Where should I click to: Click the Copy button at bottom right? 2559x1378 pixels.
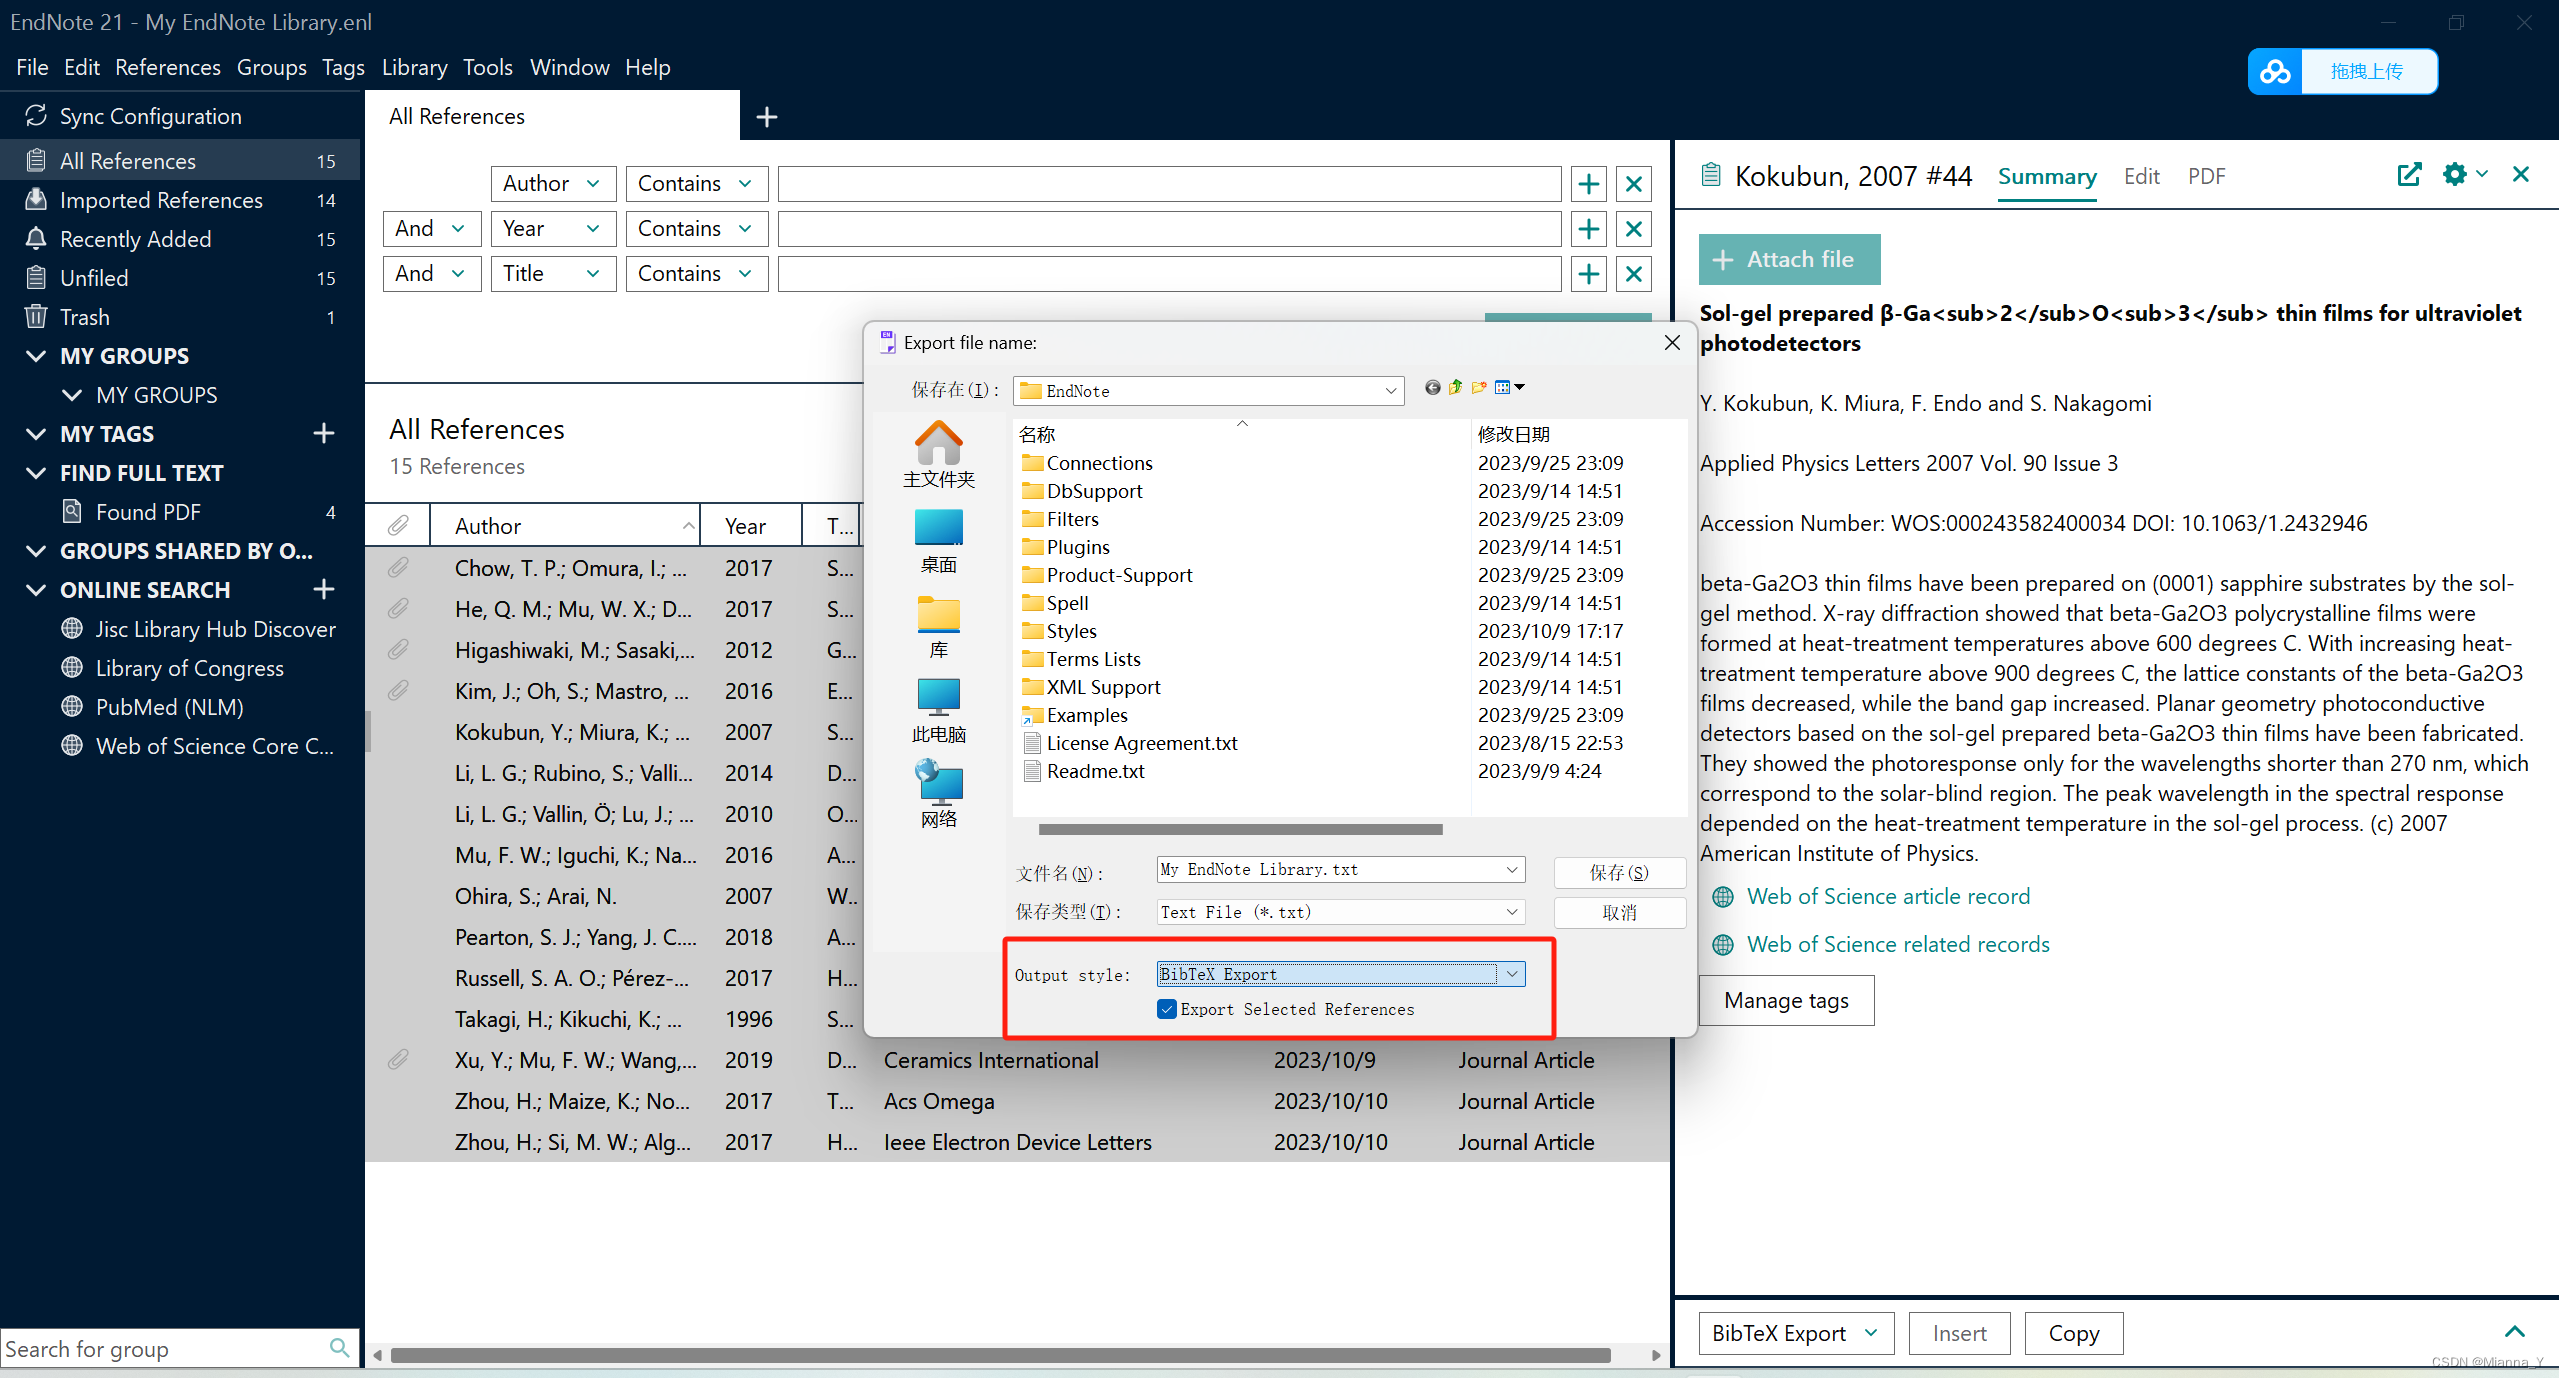[x=2072, y=1332]
